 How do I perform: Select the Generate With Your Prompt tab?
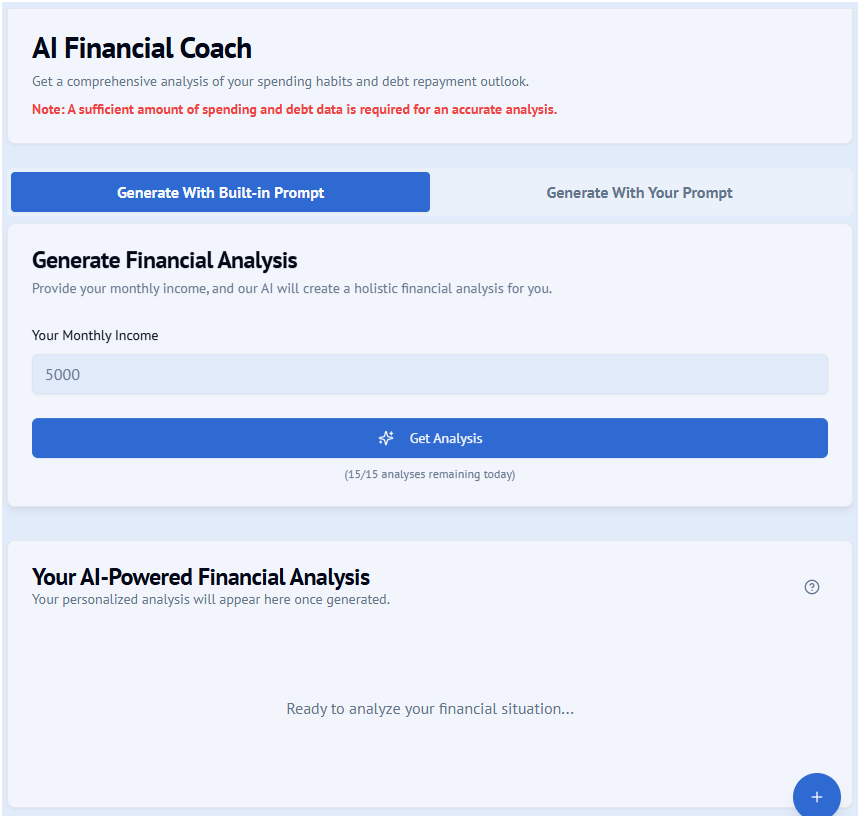639,193
